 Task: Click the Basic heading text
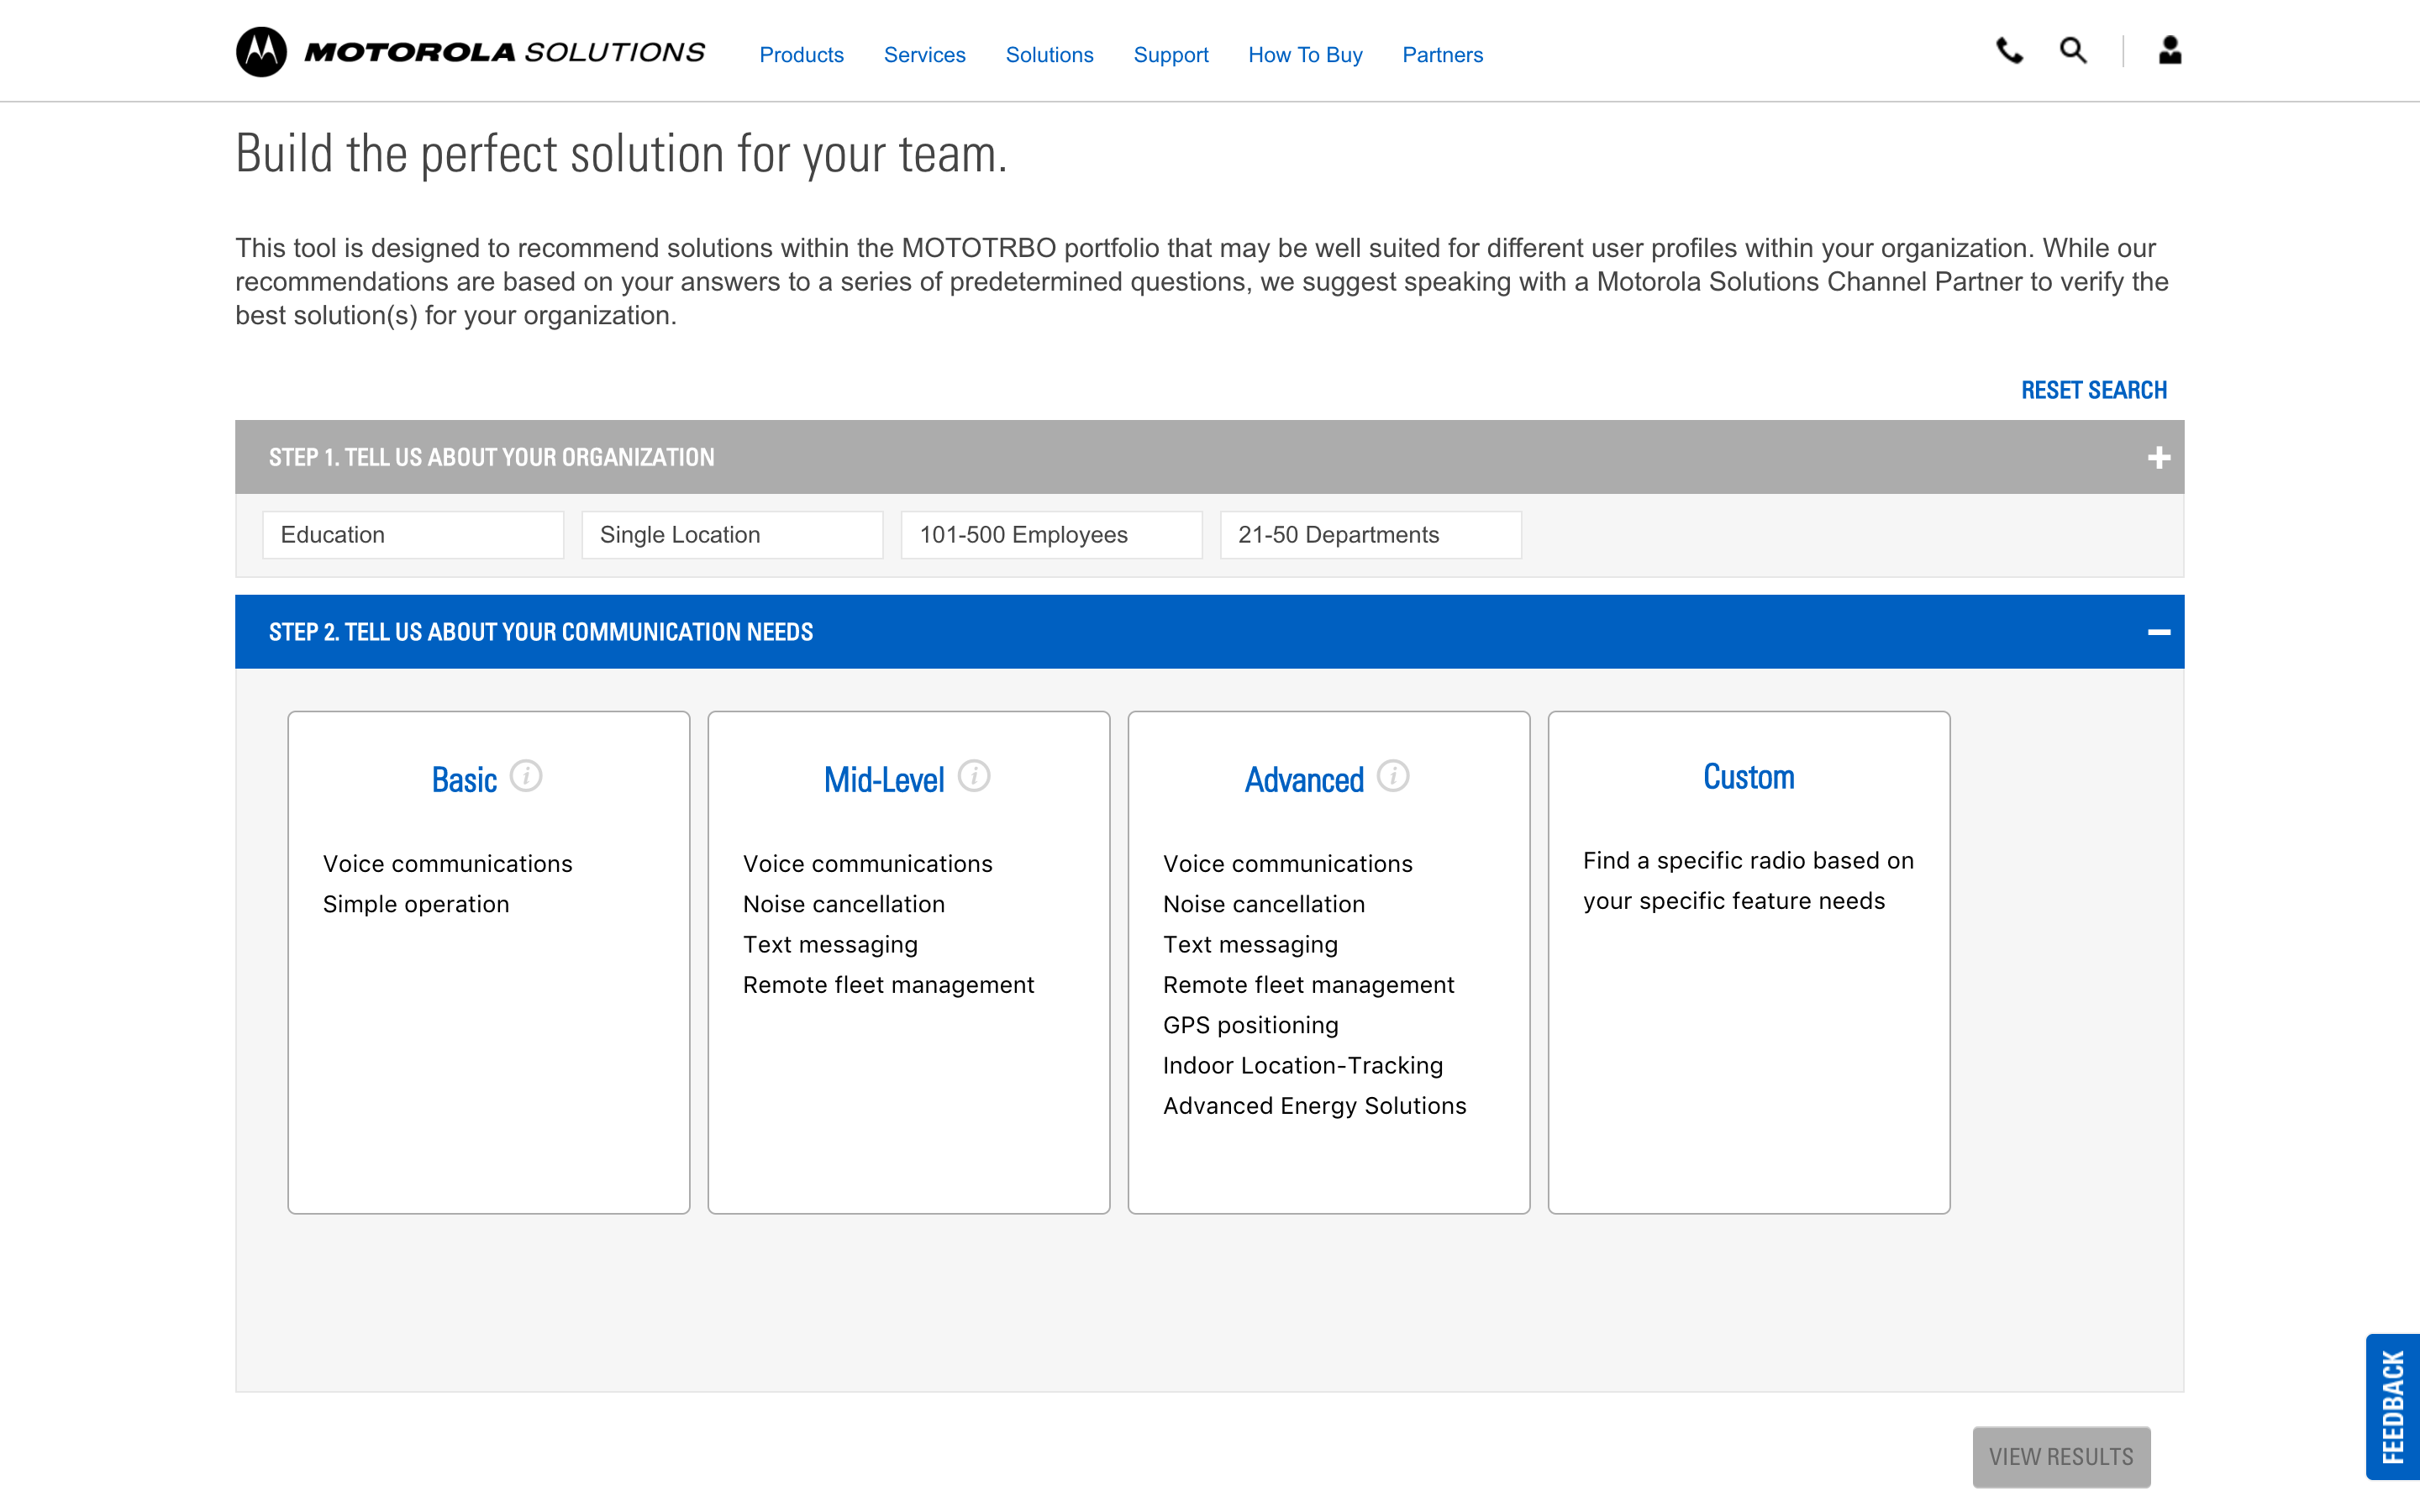pos(464,779)
